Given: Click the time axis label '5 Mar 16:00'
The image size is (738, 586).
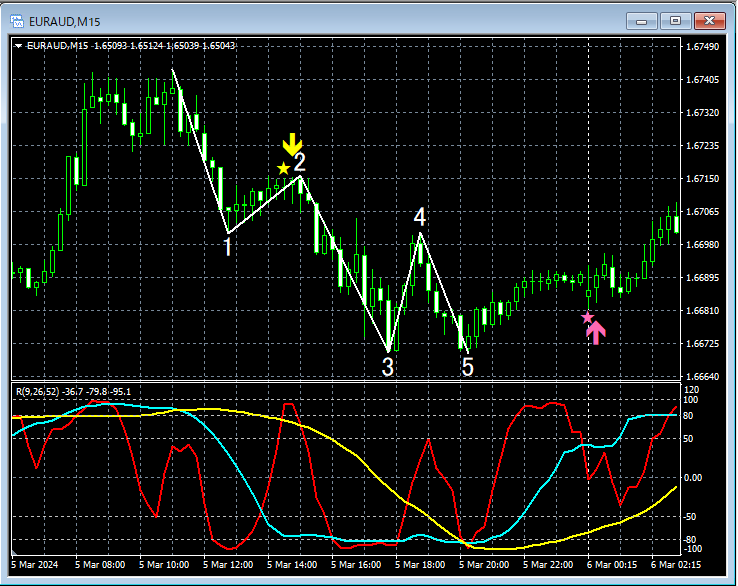Looking at the screenshot, I should tap(356, 564).
